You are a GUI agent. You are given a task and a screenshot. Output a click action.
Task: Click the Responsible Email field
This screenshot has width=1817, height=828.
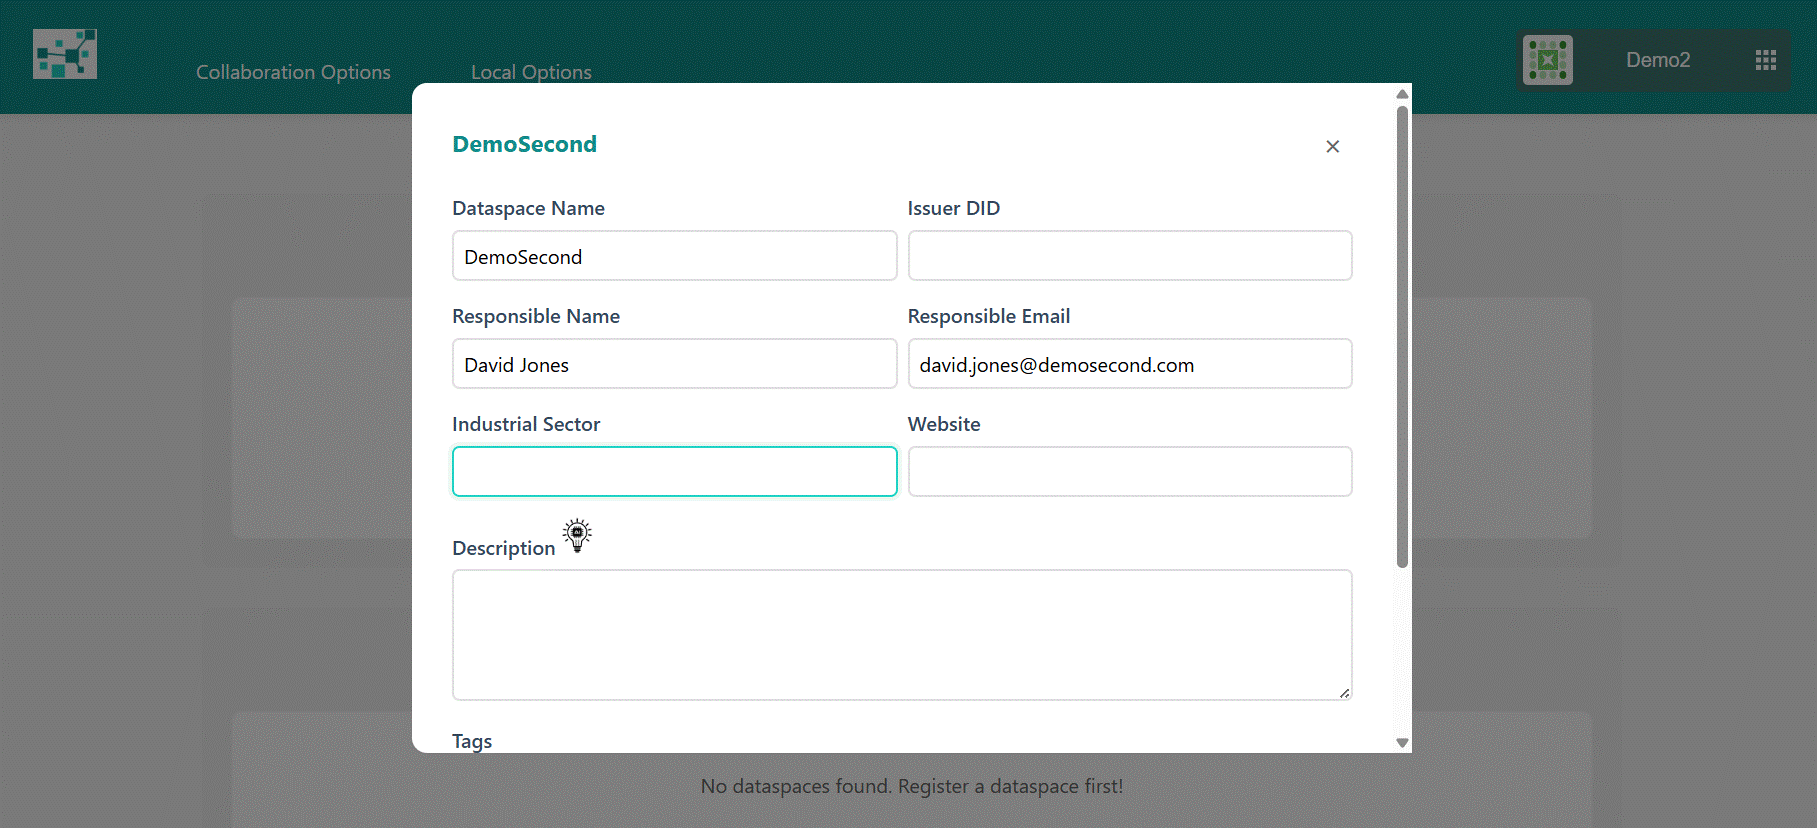click(1129, 364)
